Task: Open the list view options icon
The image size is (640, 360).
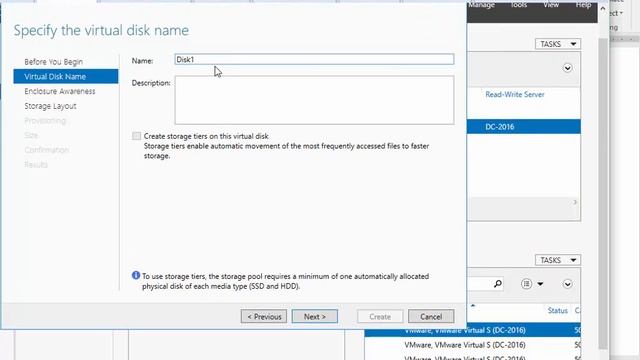Action: pyautogui.click(x=527, y=284)
